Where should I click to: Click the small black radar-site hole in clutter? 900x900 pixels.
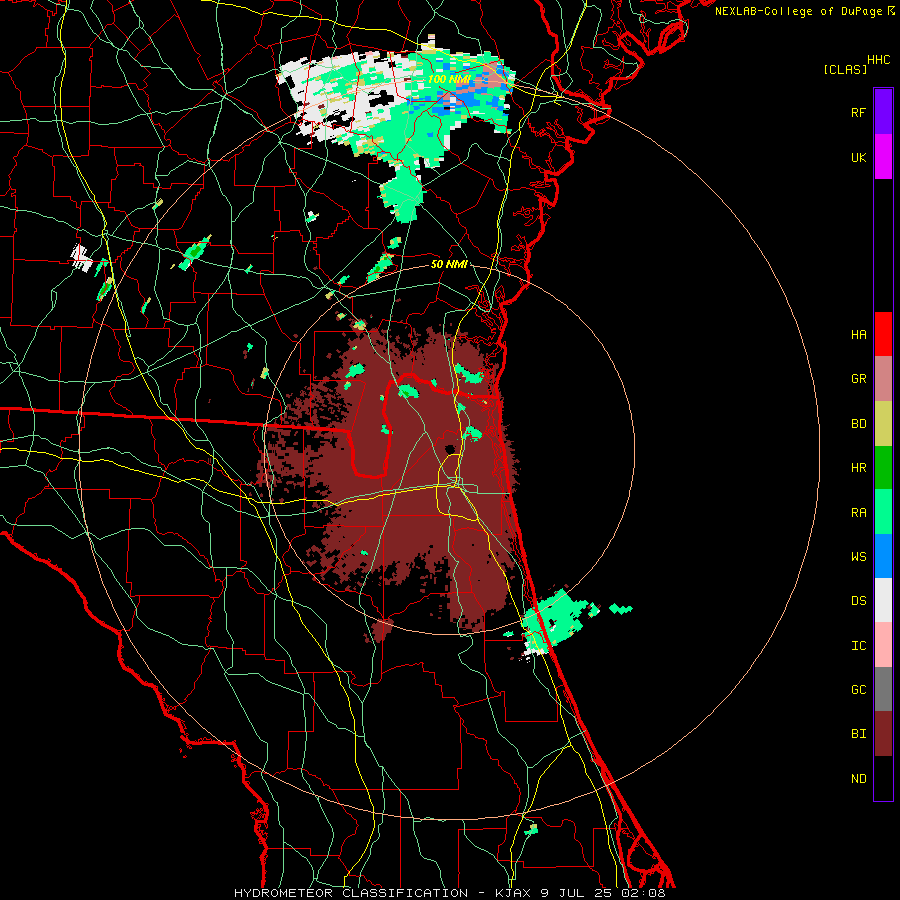coord(449,448)
